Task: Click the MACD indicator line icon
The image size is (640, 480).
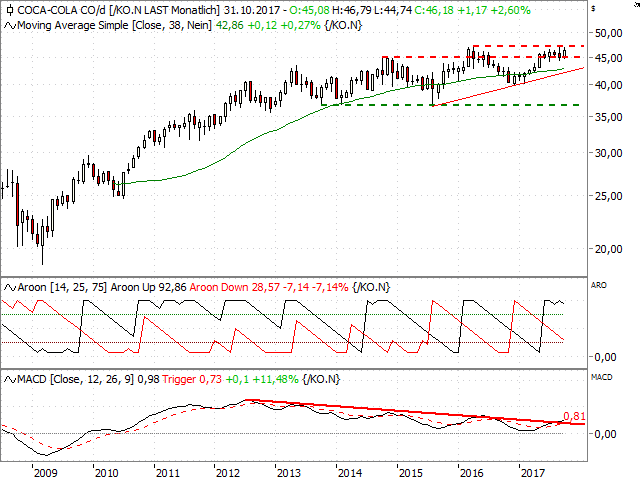Action: coord(9,380)
